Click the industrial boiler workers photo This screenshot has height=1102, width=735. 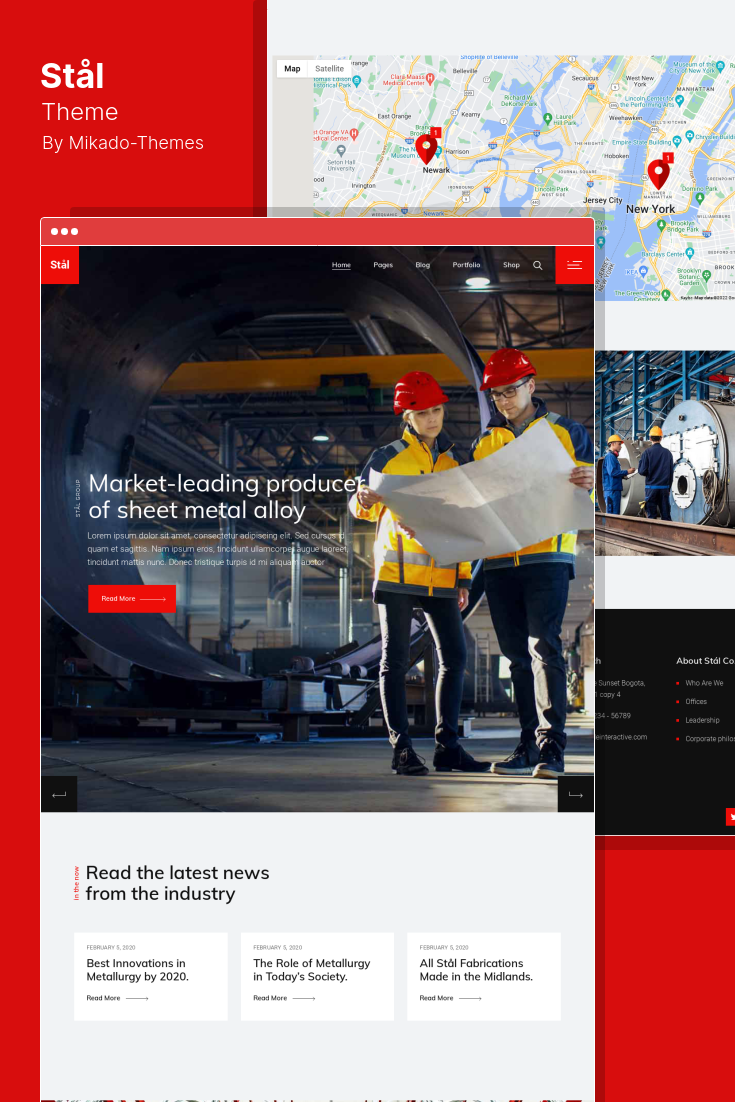665,453
